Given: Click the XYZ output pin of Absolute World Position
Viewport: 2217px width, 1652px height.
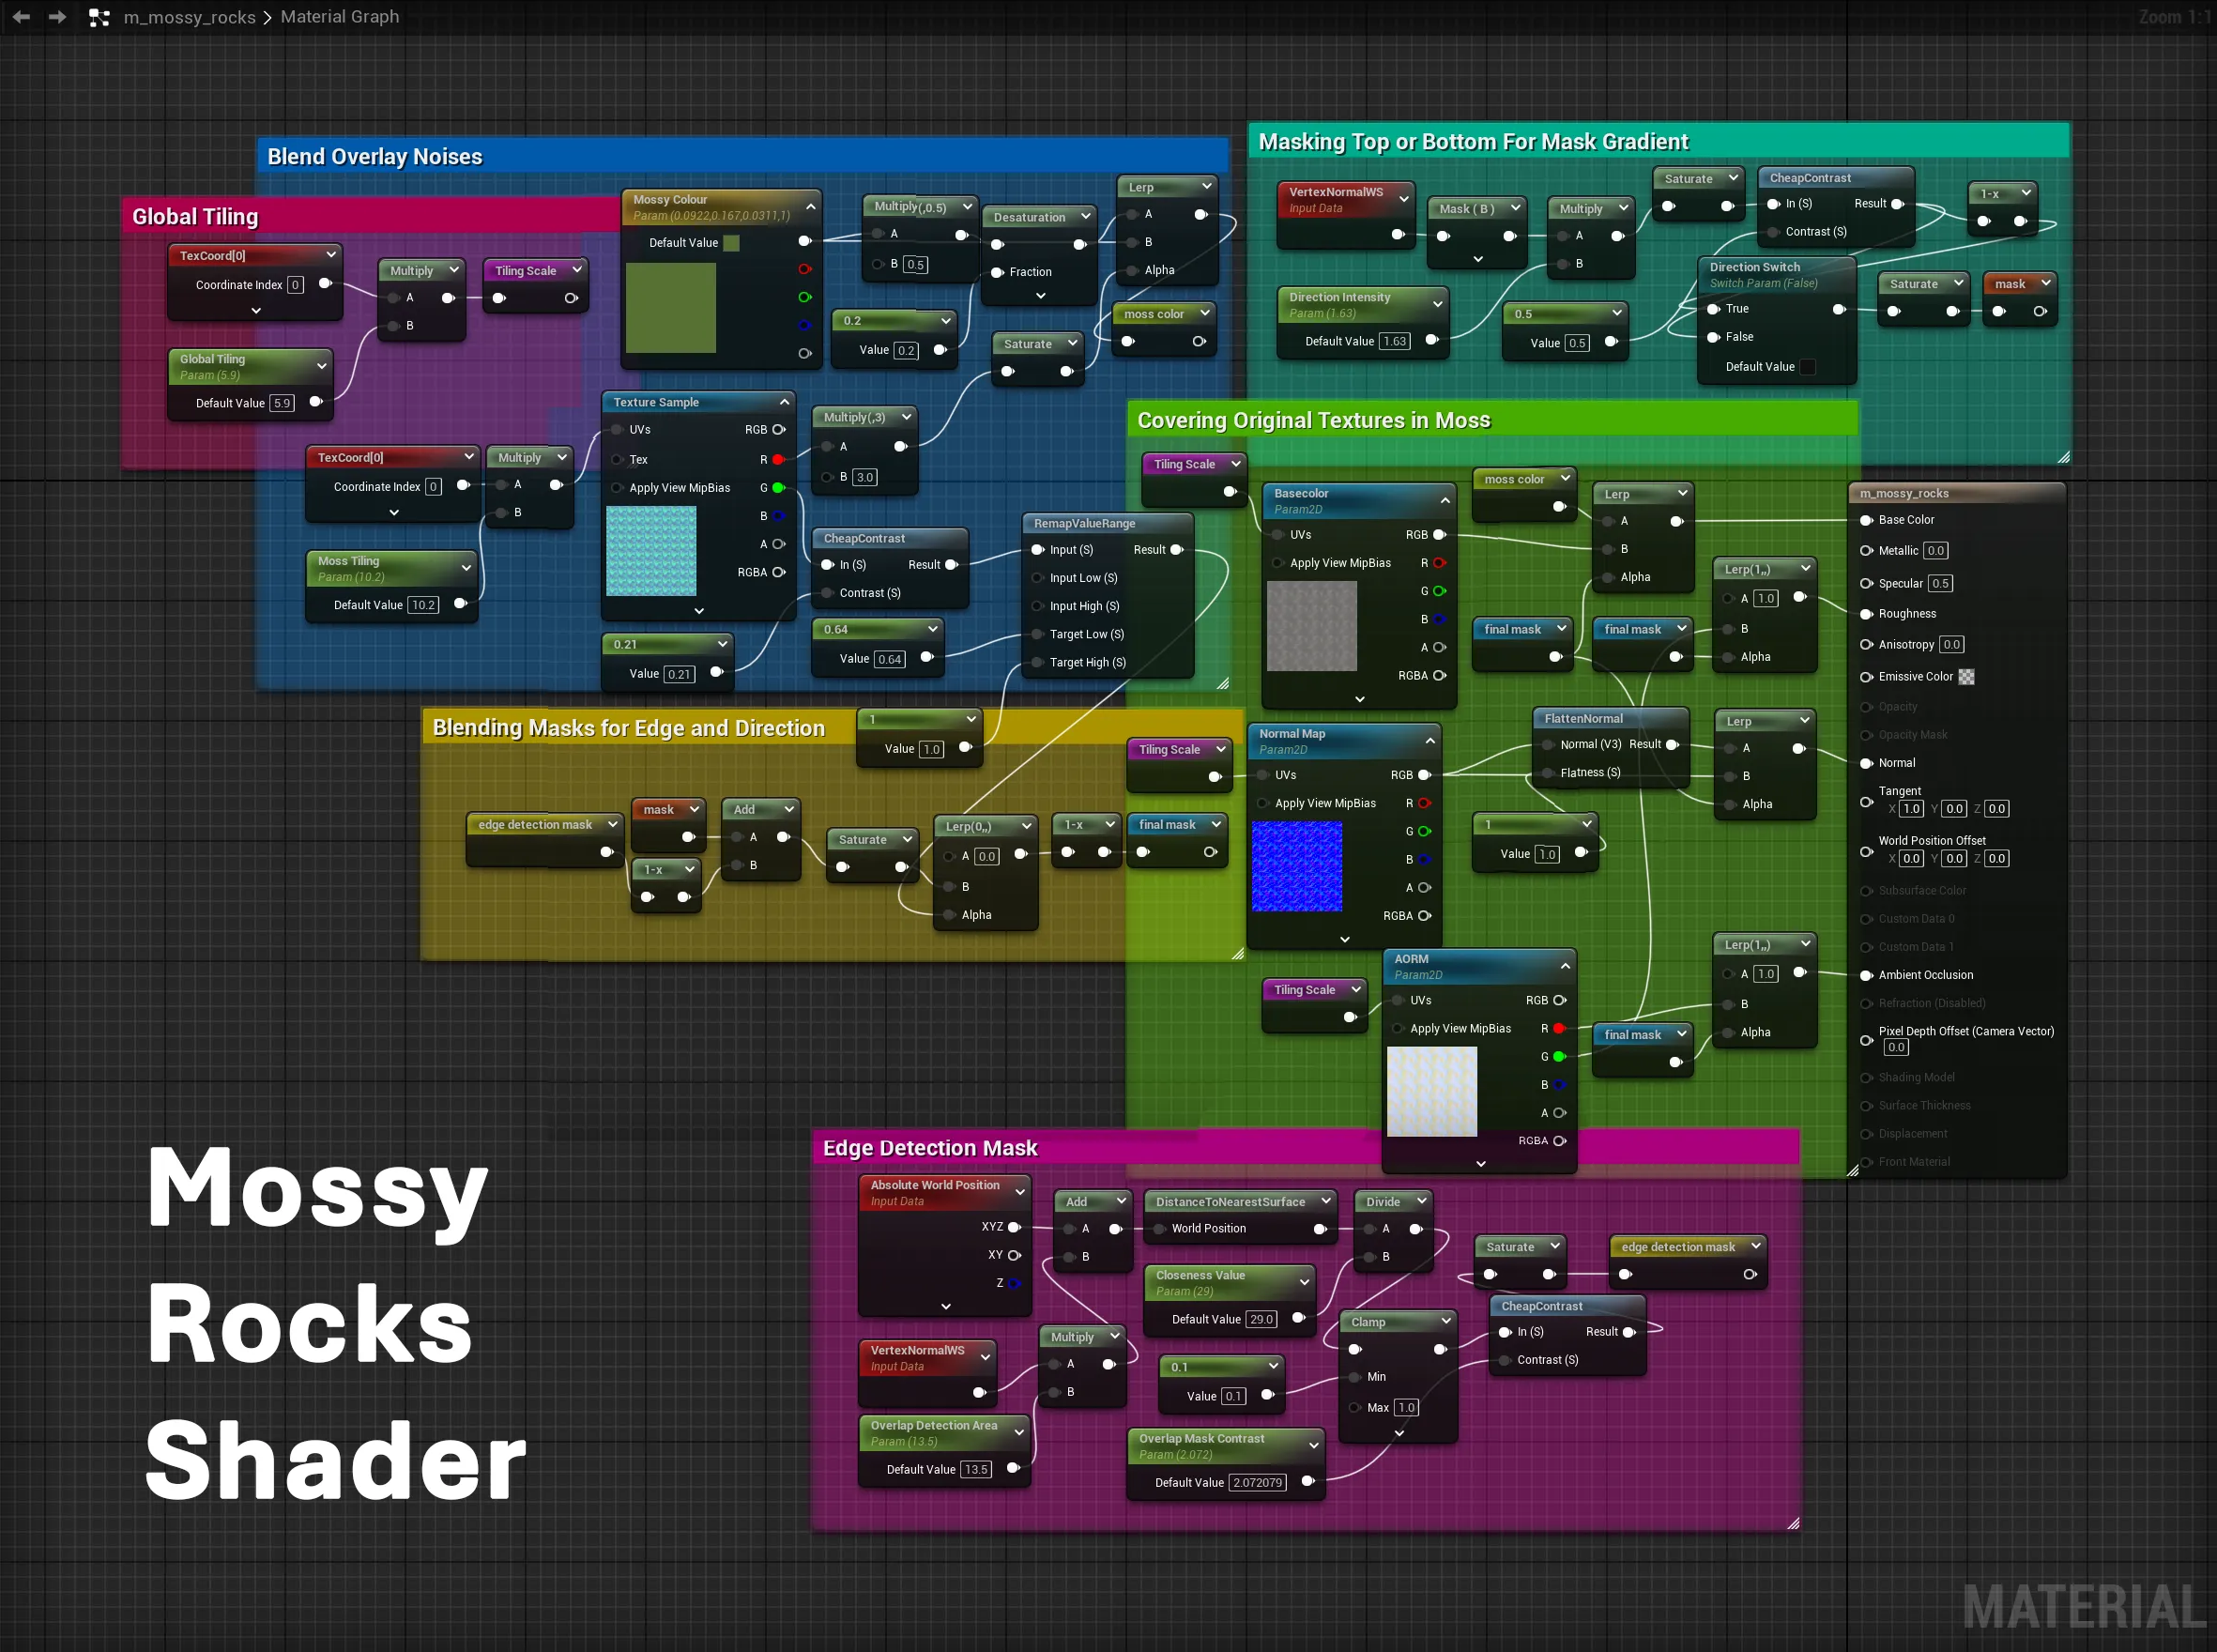Looking at the screenshot, I should click(x=1014, y=1227).
